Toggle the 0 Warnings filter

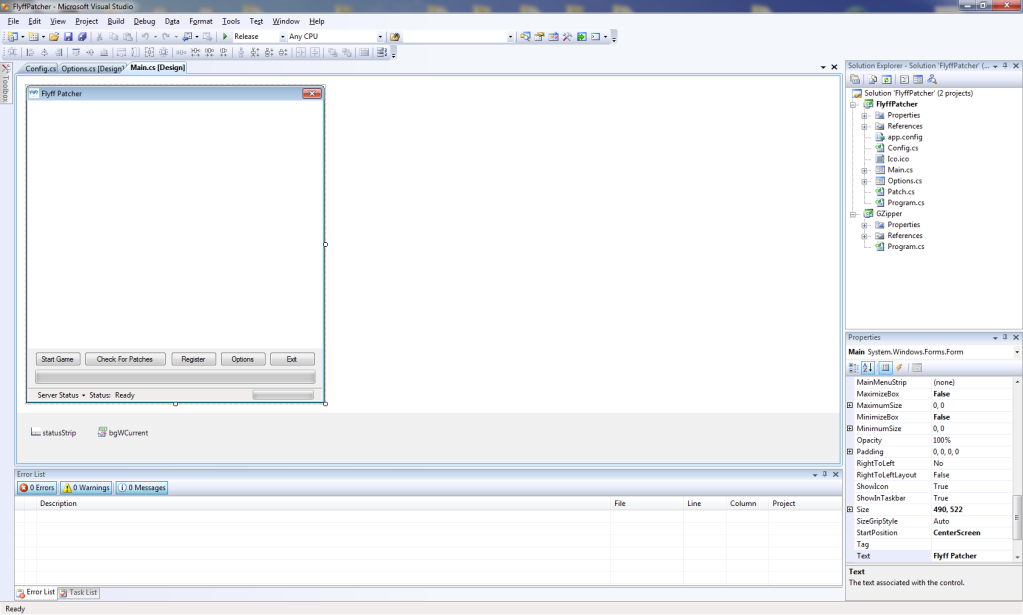(86, 488)
